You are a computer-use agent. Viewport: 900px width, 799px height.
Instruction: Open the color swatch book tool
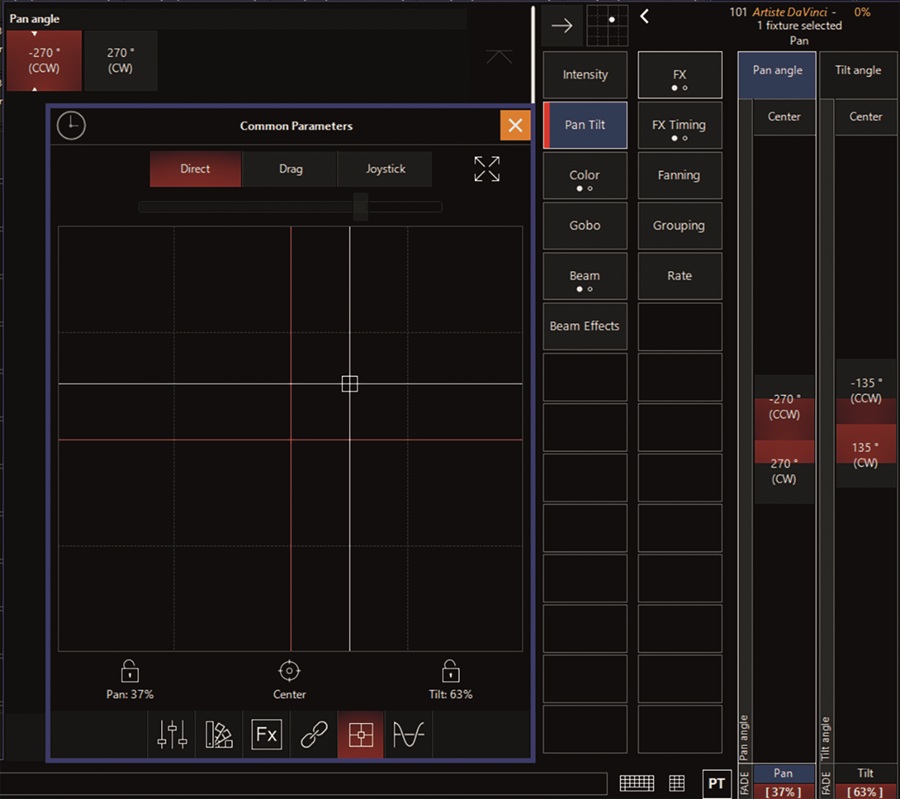219,735
